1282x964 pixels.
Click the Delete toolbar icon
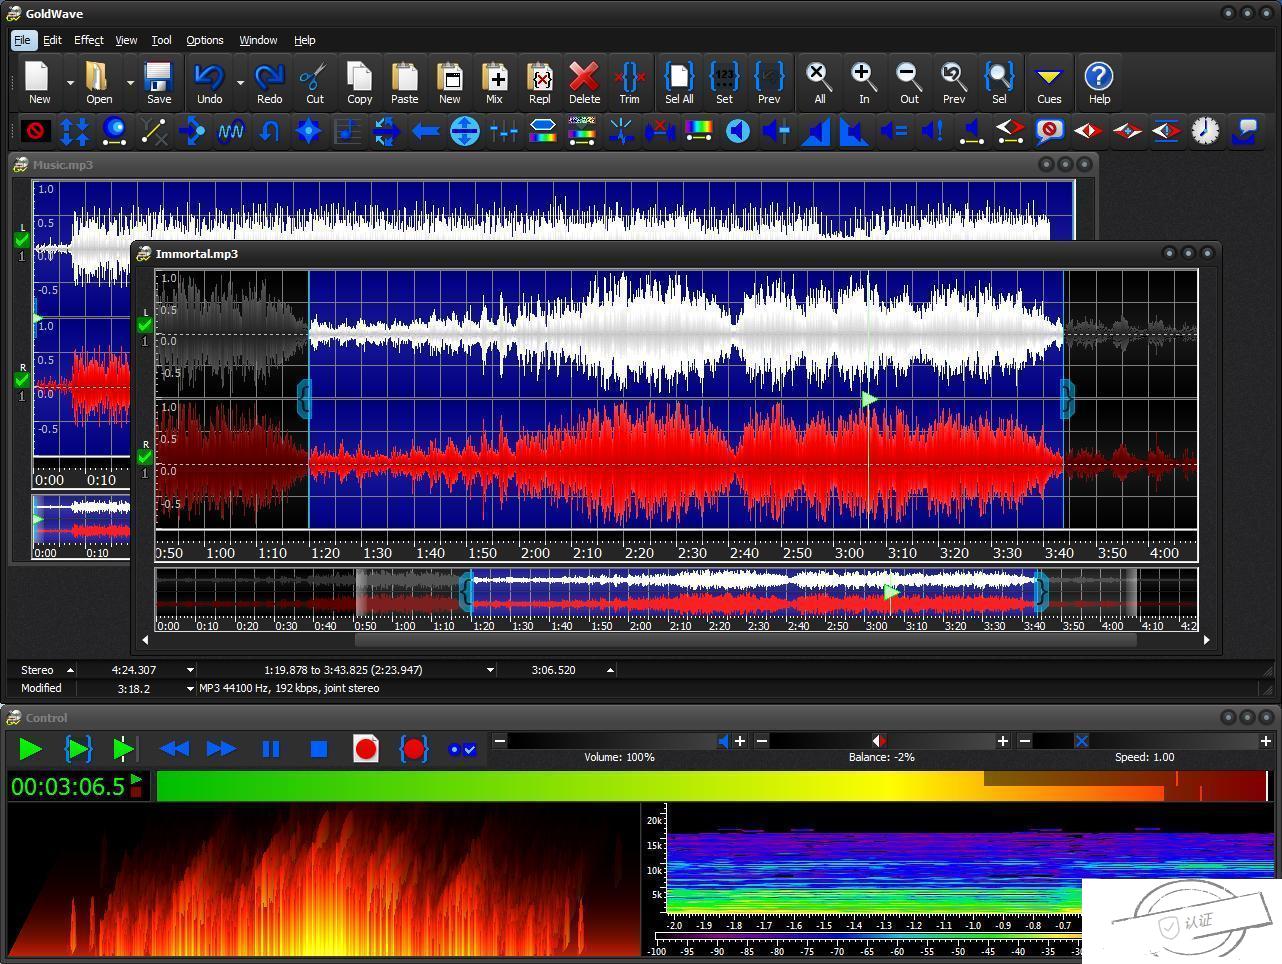(x=584, y=82)
